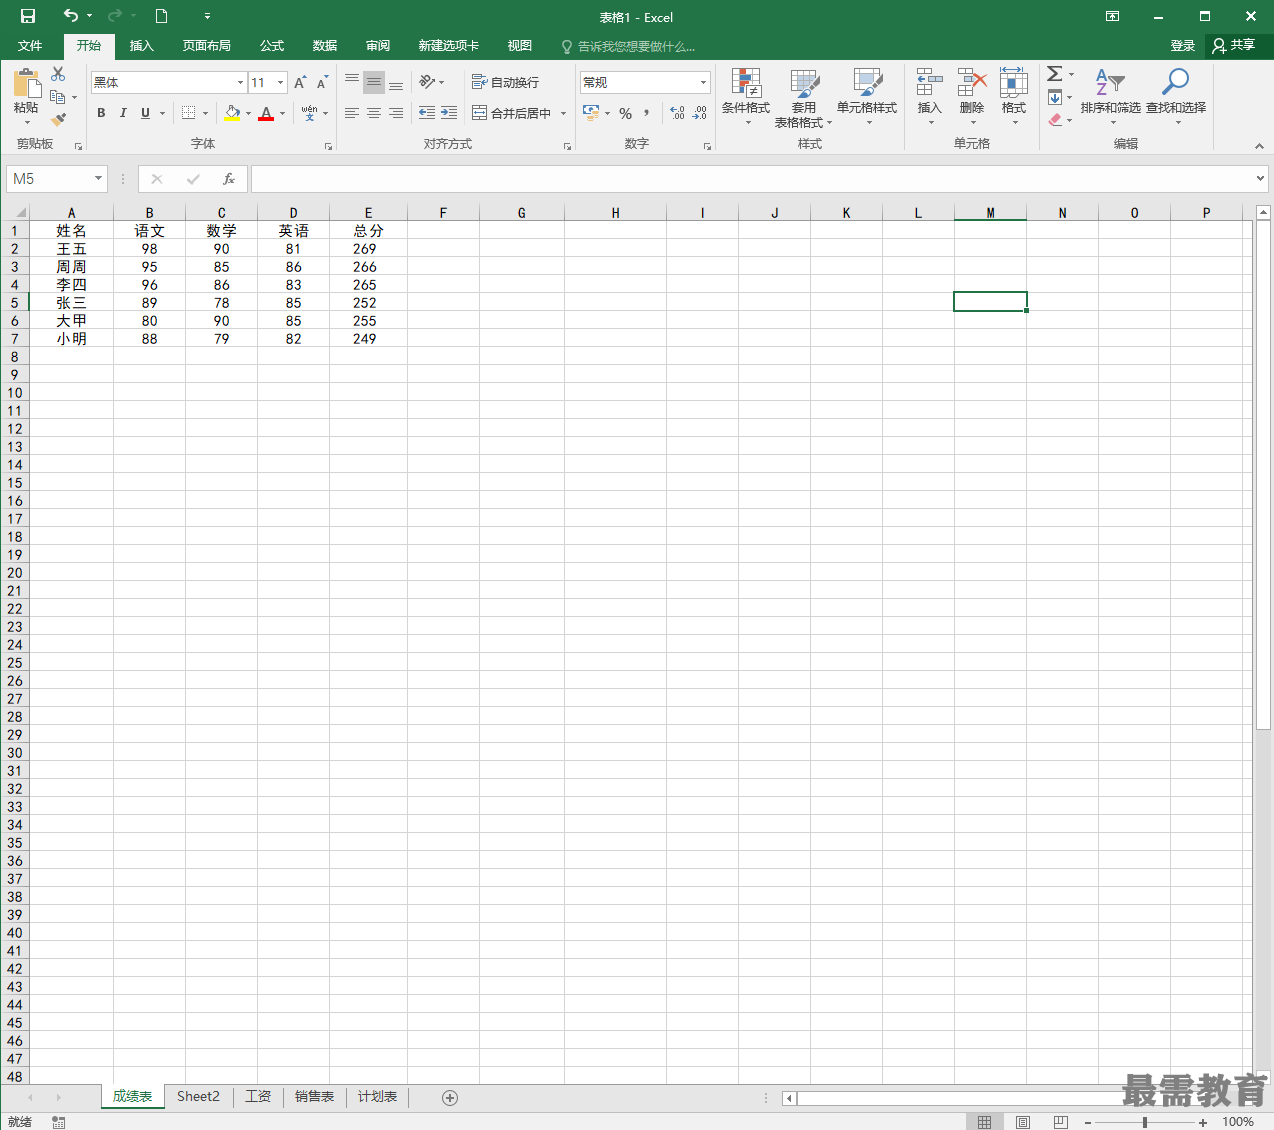Open the 条件格式 dropdown
Image resolution: width=1274 pixels, height=1130 pixels.
point(746,97)
